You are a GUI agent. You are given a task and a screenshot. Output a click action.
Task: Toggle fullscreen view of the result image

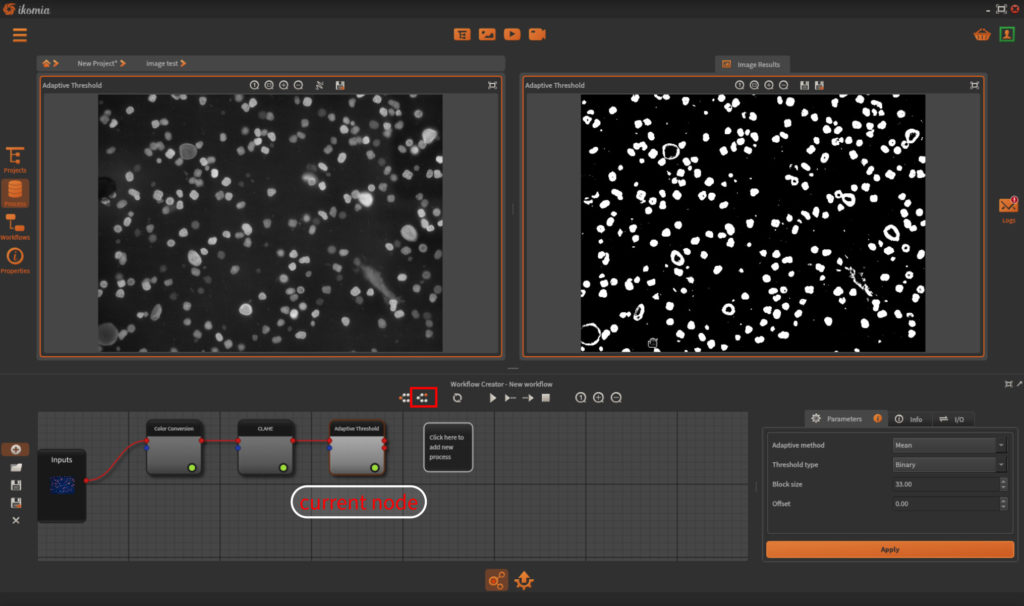click(975, 85)
